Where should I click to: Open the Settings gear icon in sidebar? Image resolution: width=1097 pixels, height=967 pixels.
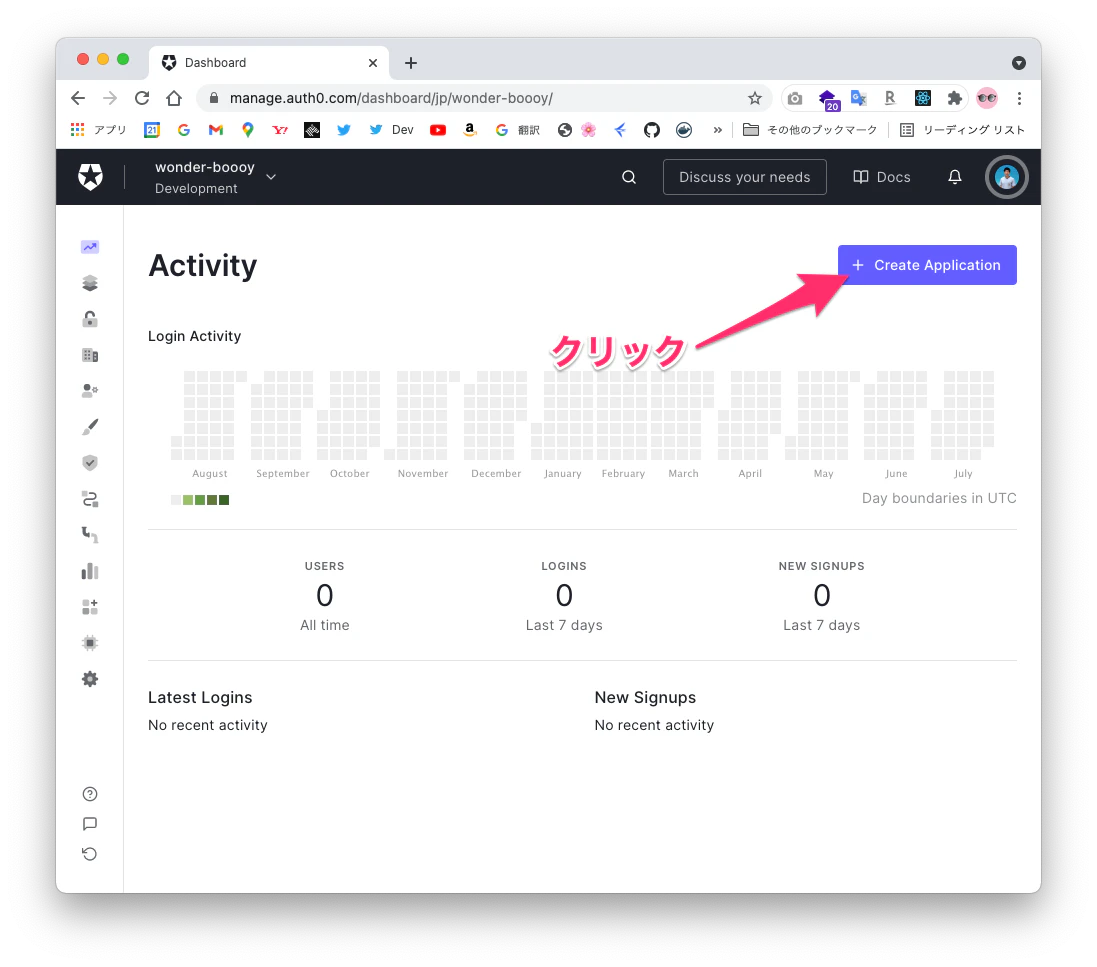pyautogui.click(x=90, y=679)
